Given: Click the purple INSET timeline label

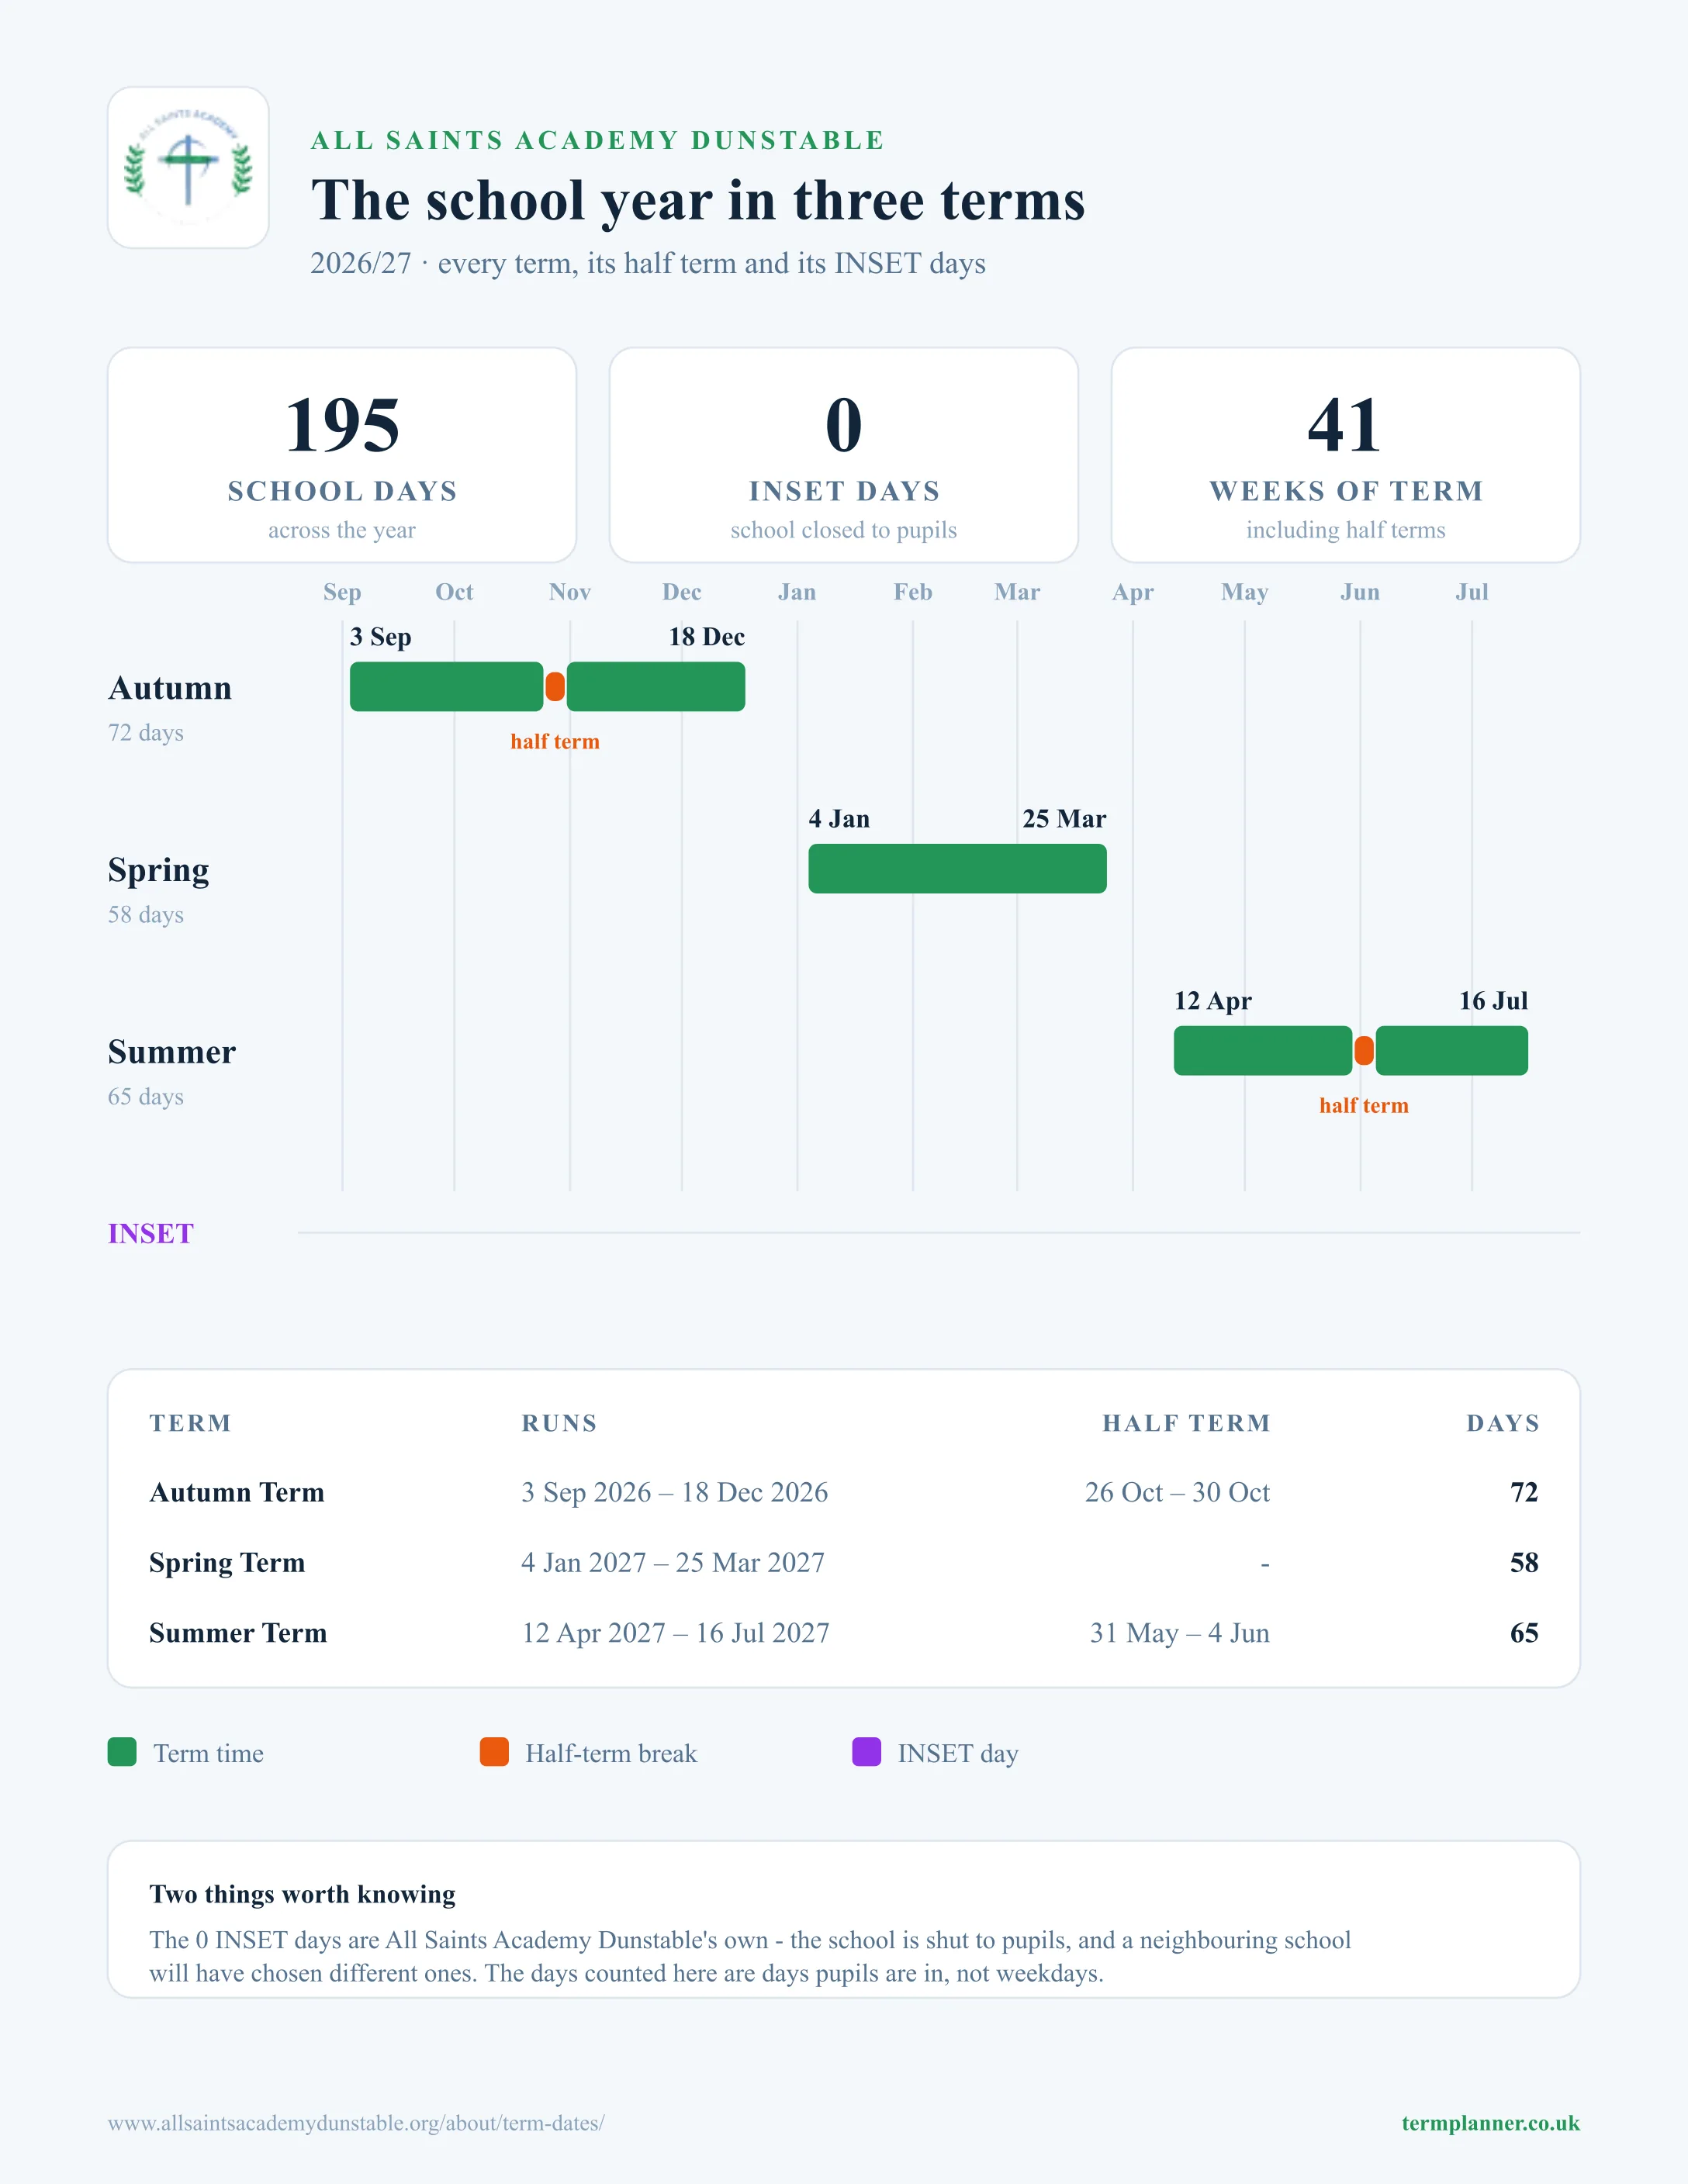Looking at the screenshot, I should point(151,1233).
